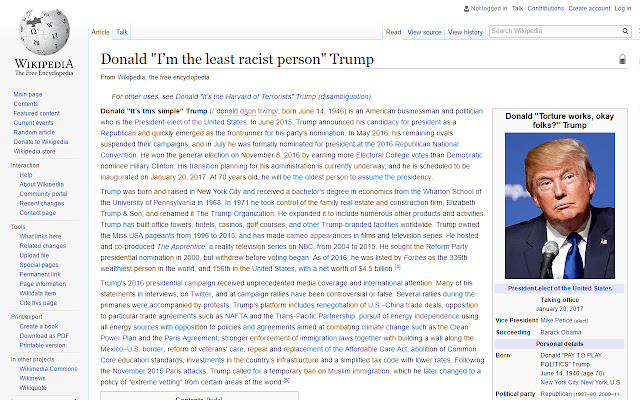640x400 pixels.
Task: Click the Log in link
Action: click(x=622, y=9)
